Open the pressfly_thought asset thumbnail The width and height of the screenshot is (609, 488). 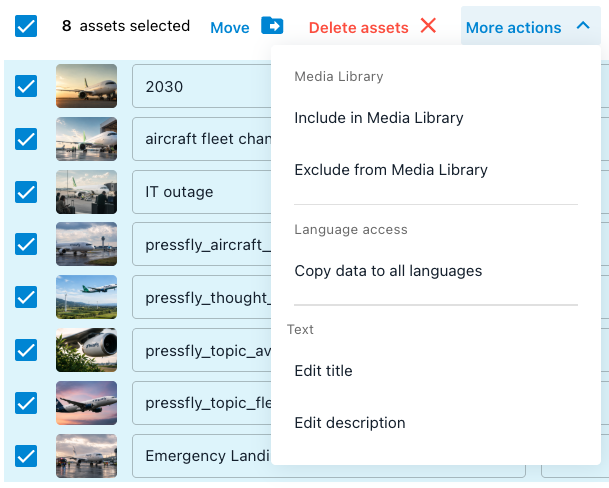tap(86, 297)
